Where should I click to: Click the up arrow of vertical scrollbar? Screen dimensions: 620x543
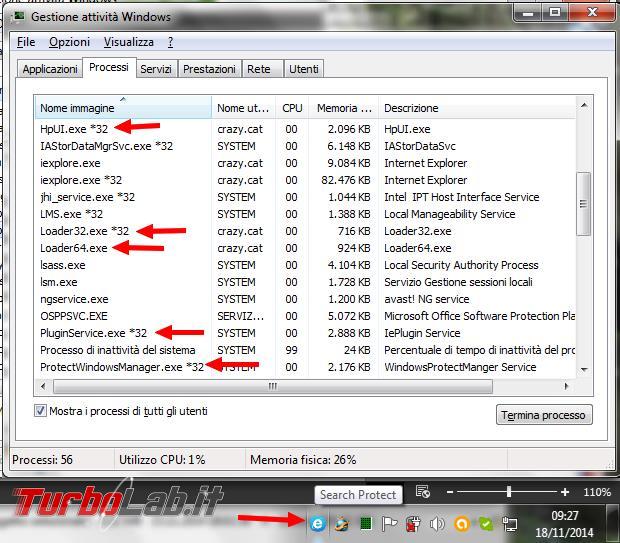click(584, 105)
